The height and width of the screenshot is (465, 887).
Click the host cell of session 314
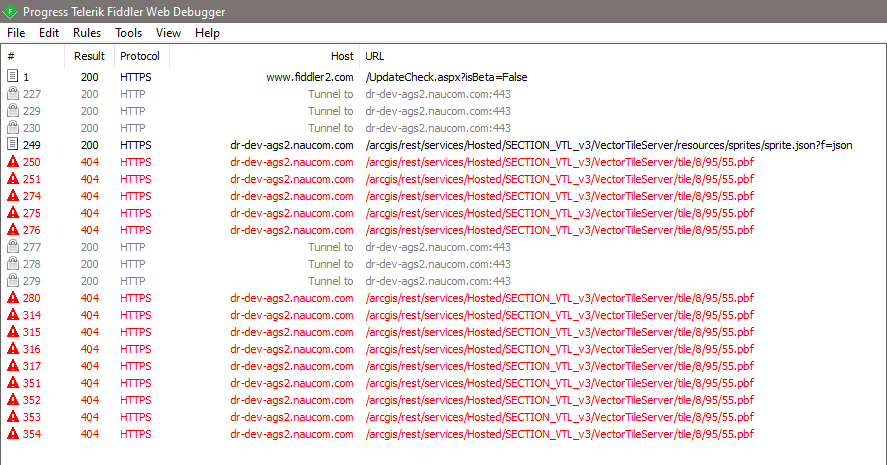[x=292, y=315]
